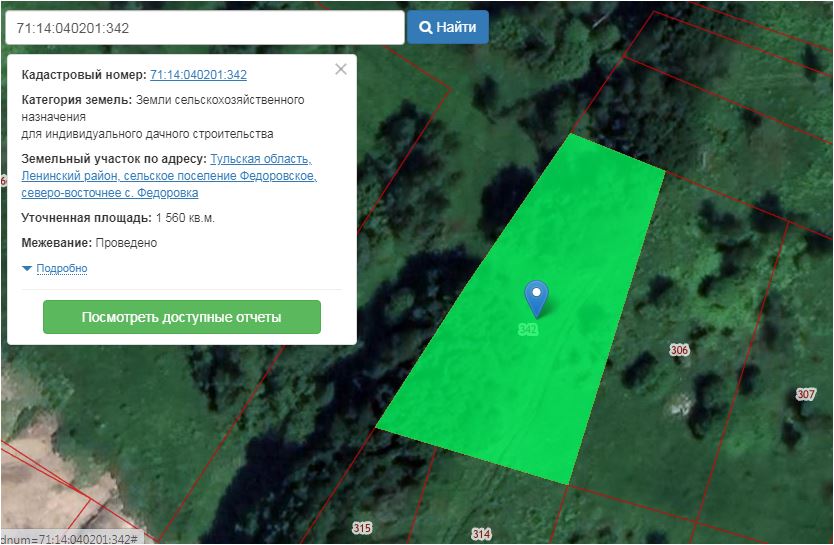834x545 pixels.
Task: Select parcel label 314 on the map
Action: coord(481,534)
